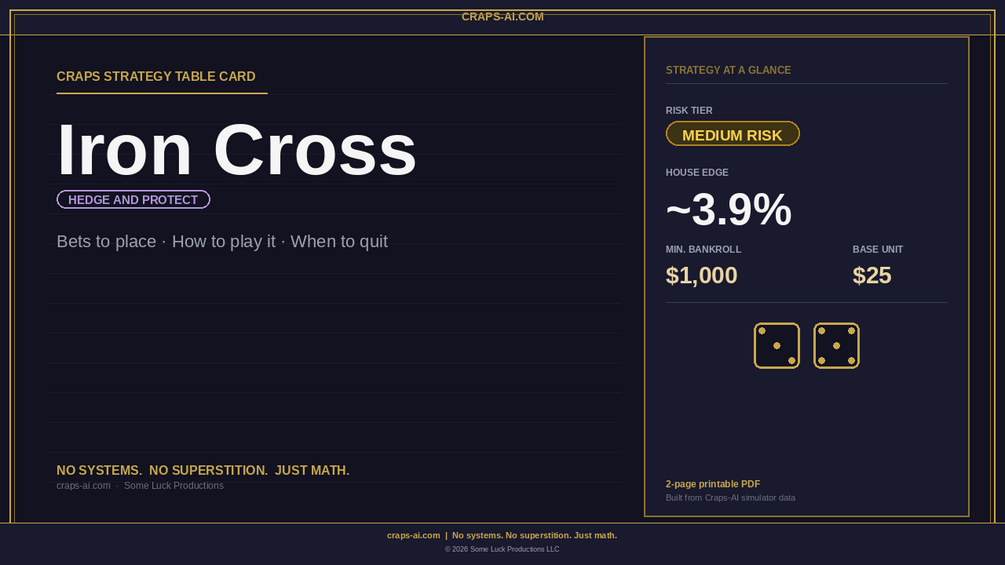Click the Iron Cross title
This screenshot has height=565, width=1005.
pyautogui.click(x=237, y=149)
